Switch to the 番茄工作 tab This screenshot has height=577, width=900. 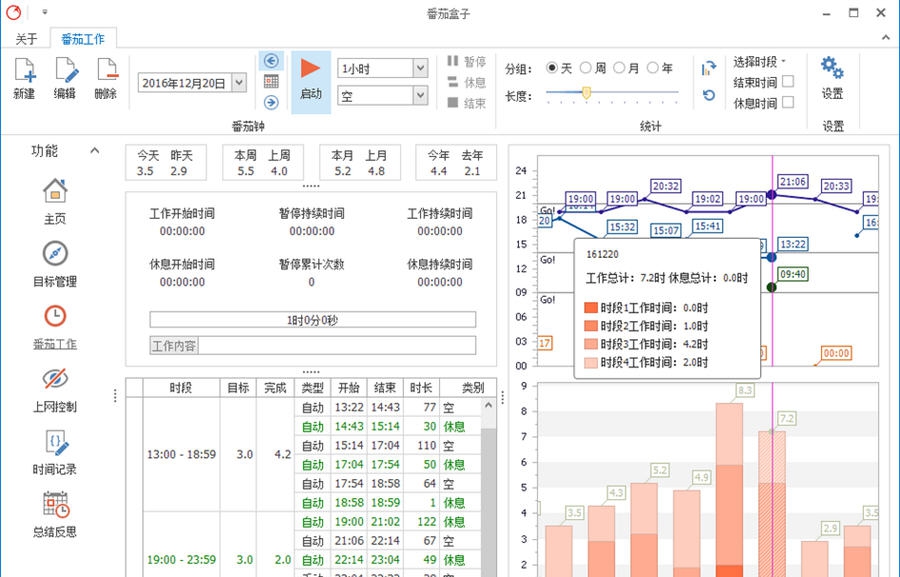pos(83,39)
